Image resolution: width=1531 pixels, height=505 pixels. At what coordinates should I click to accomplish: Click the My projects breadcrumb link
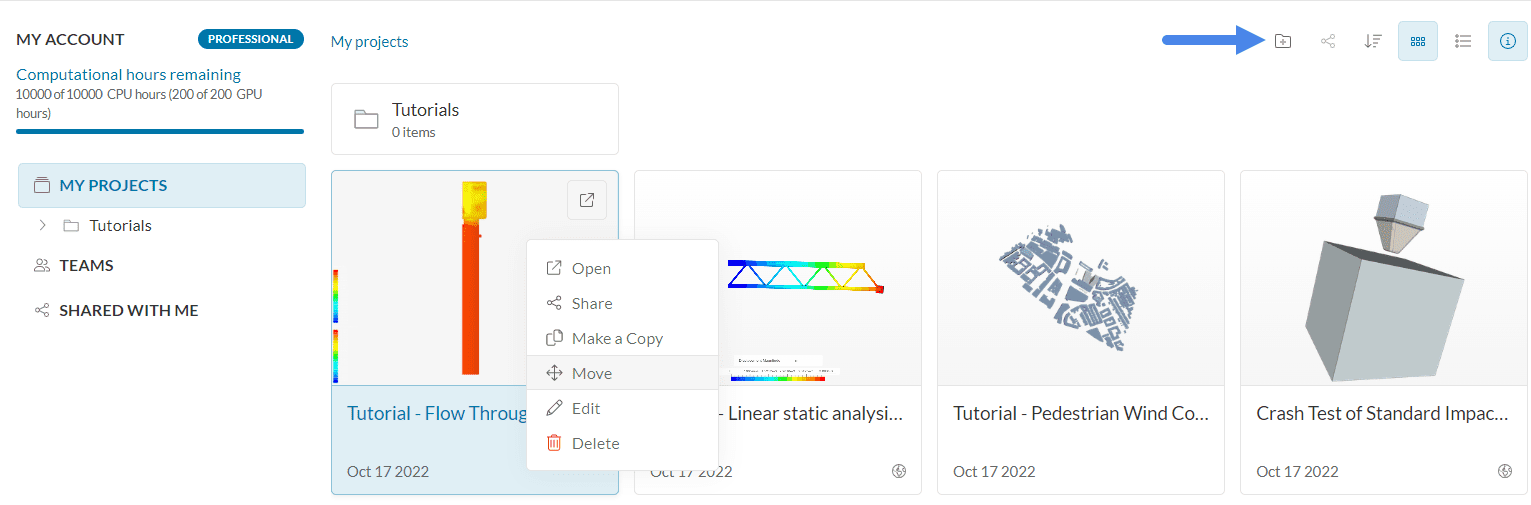pyautogui.click(x=369, y=41)
